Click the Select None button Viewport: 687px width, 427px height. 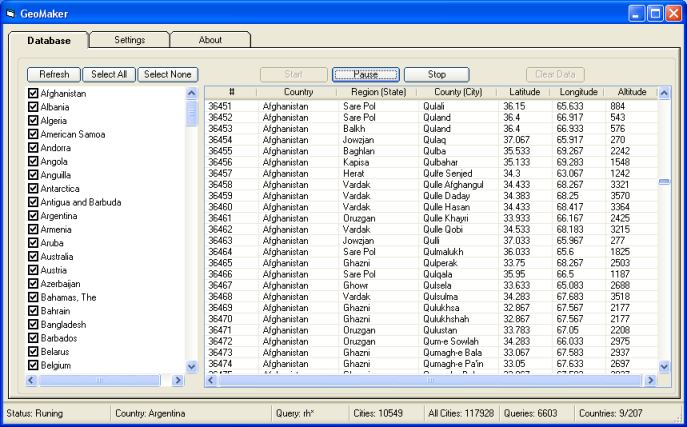pyautogui.click(x=169, y=74)
